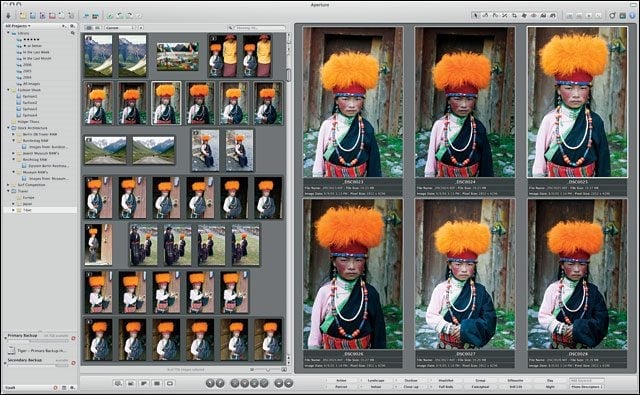This screenshot has width=640, height=395.
Task: Select the Selection arrow tool
Action: click(x=475, y=16)
